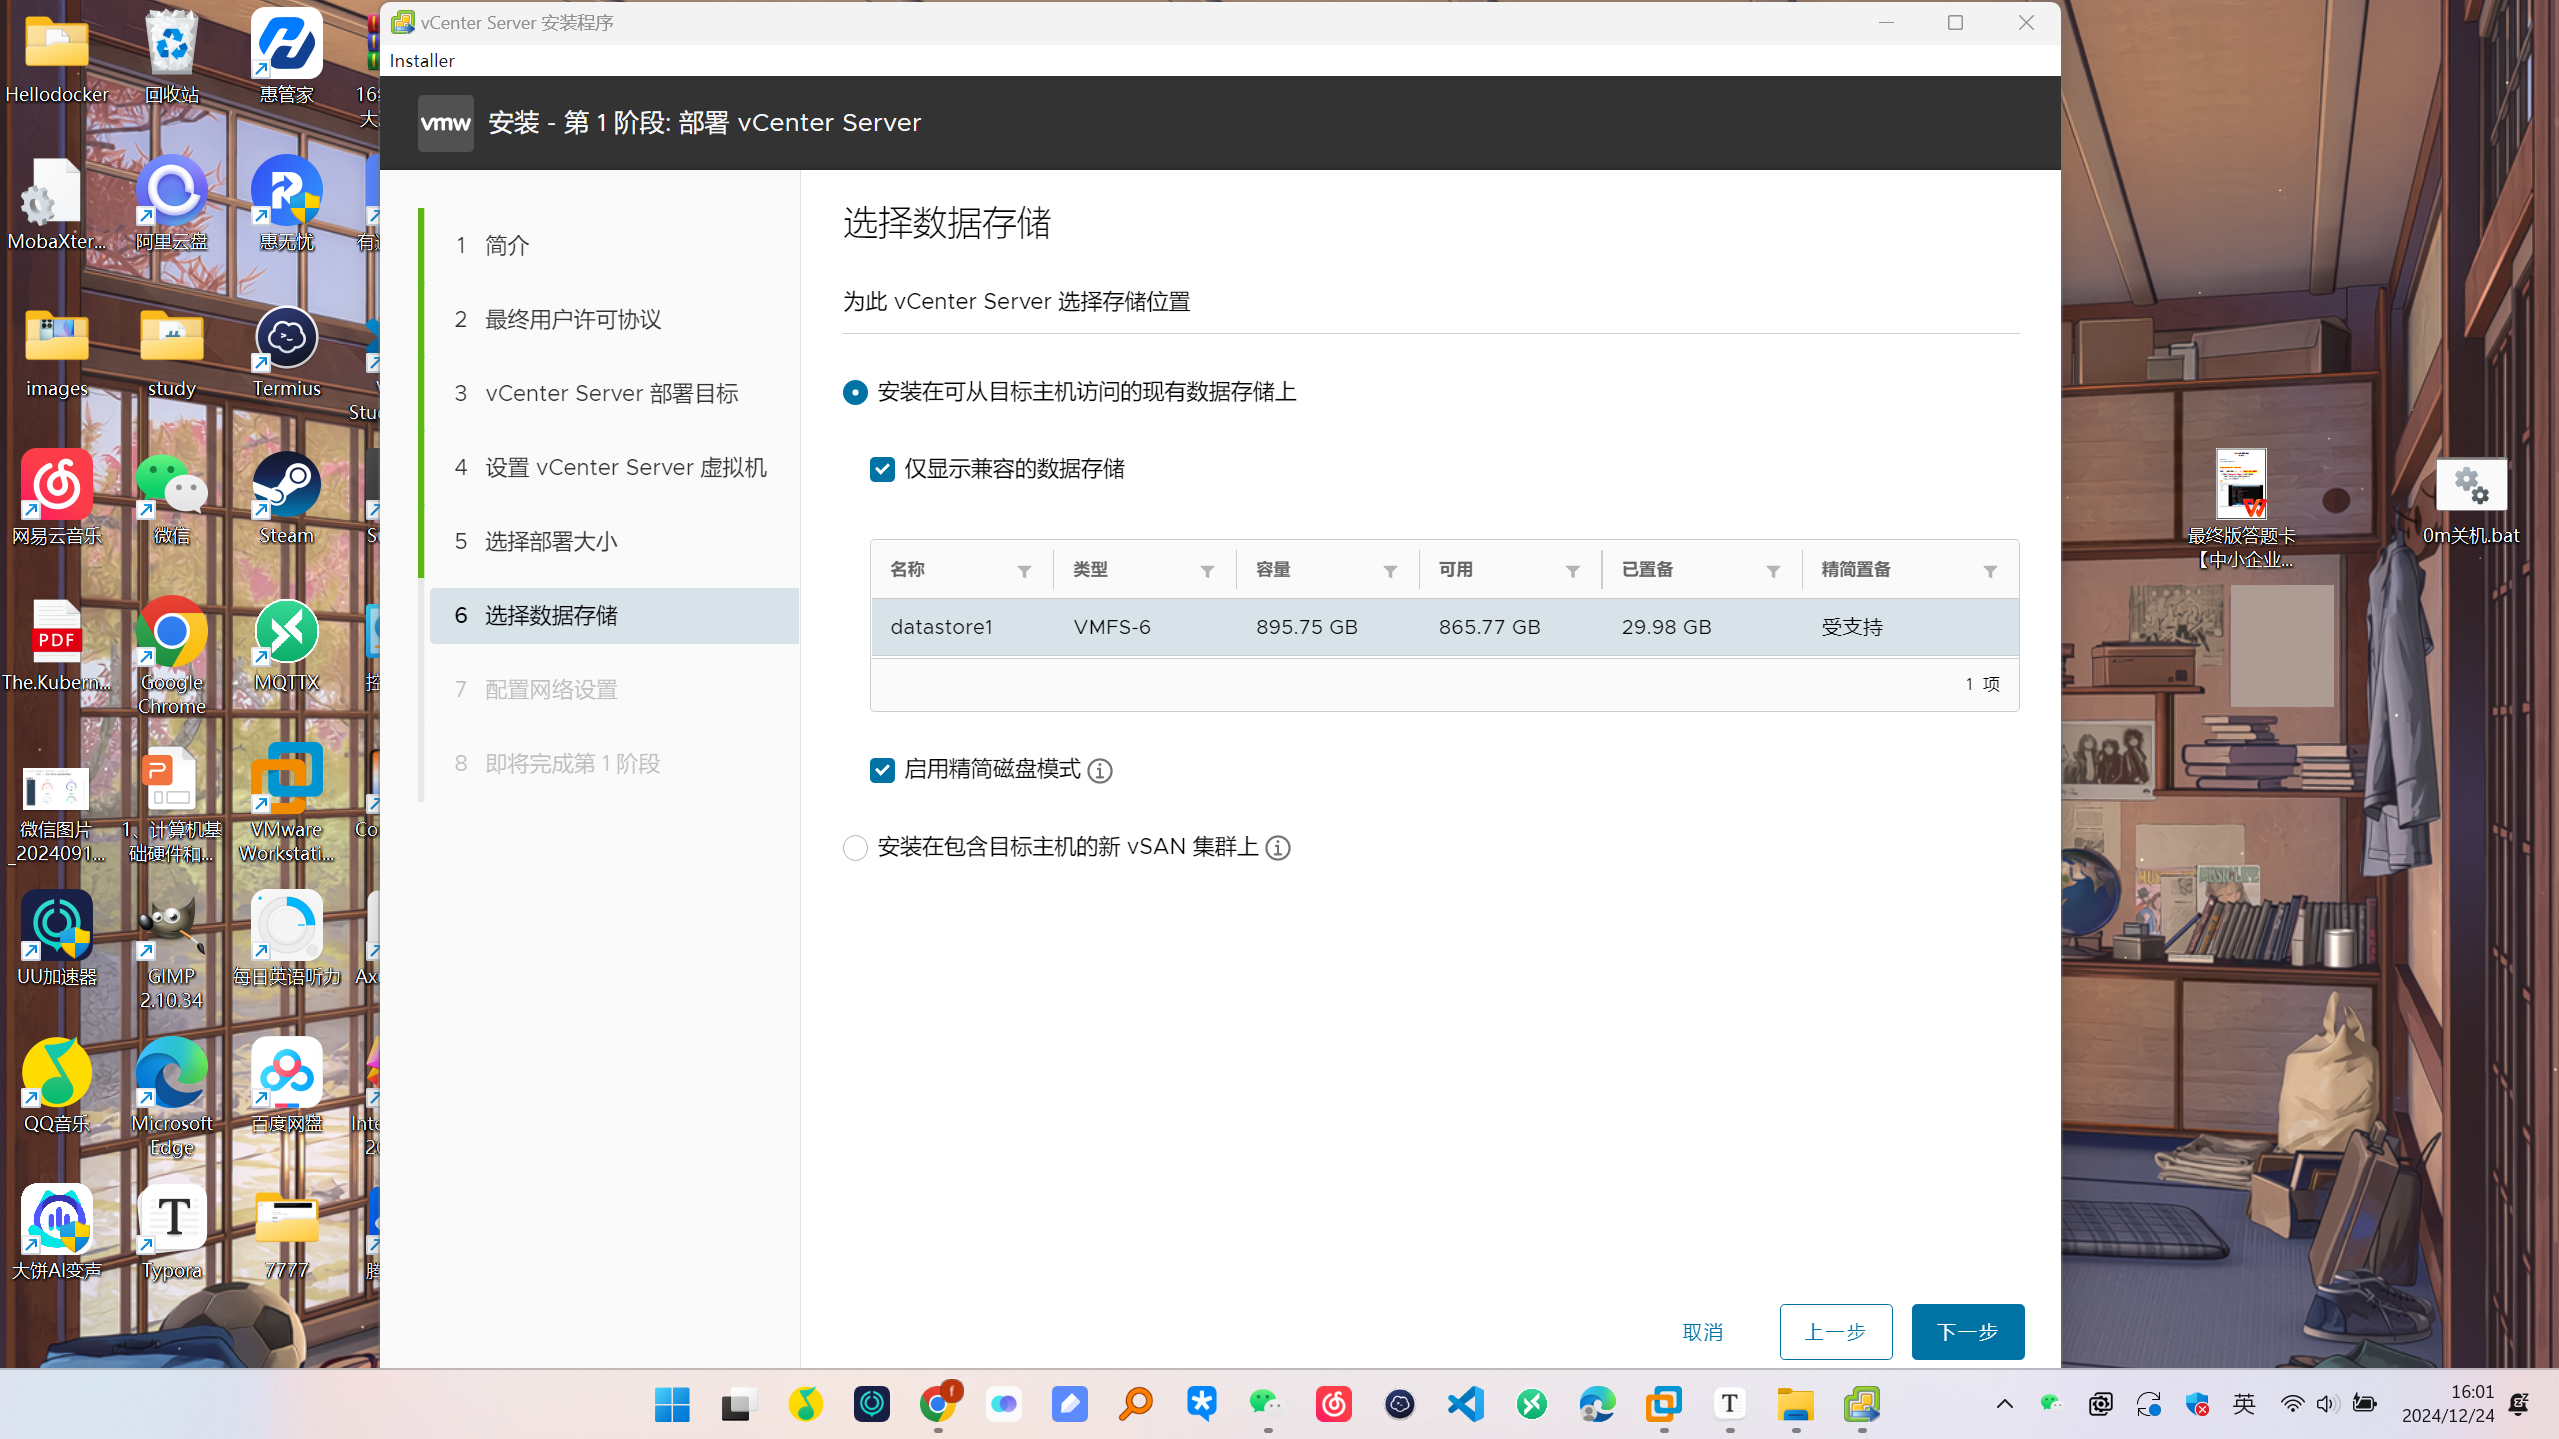Filter the 容量 column
Image resolution: width=2559 pixels, height=1439 pixels.
pyautogui.click(x=1390, y=571)
